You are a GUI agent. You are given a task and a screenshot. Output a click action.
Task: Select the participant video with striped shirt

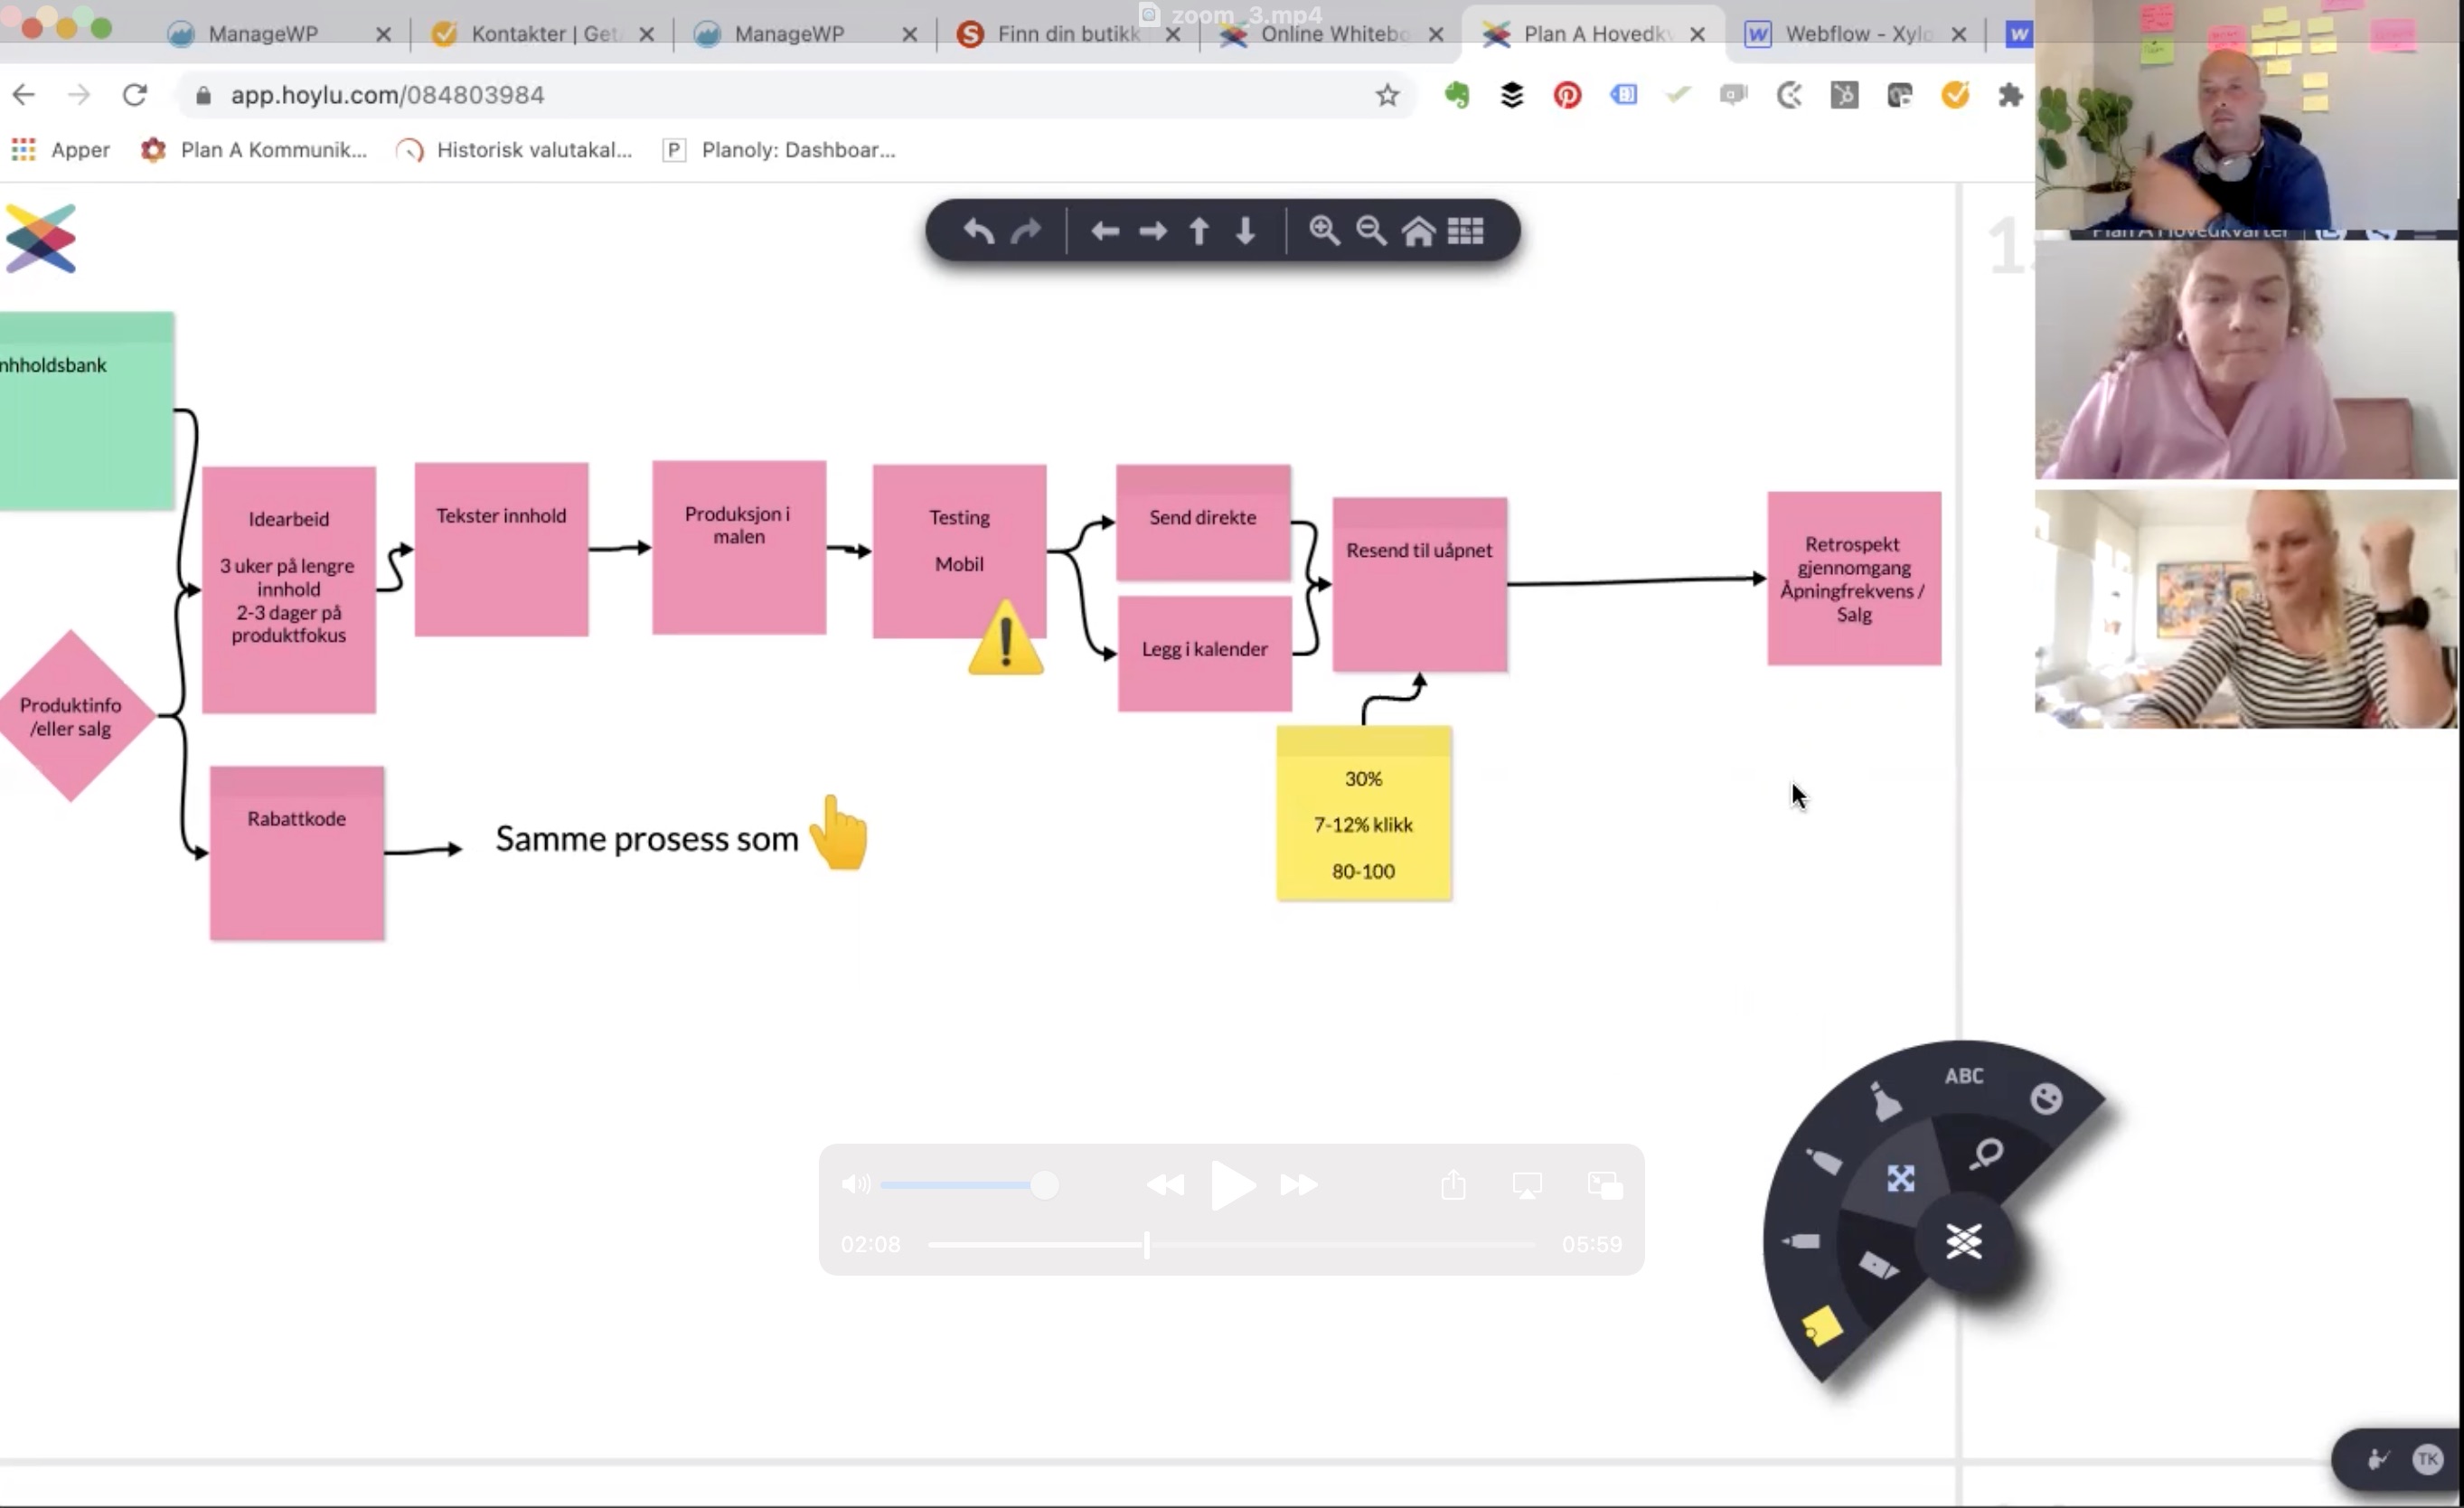pos(2246,609)
